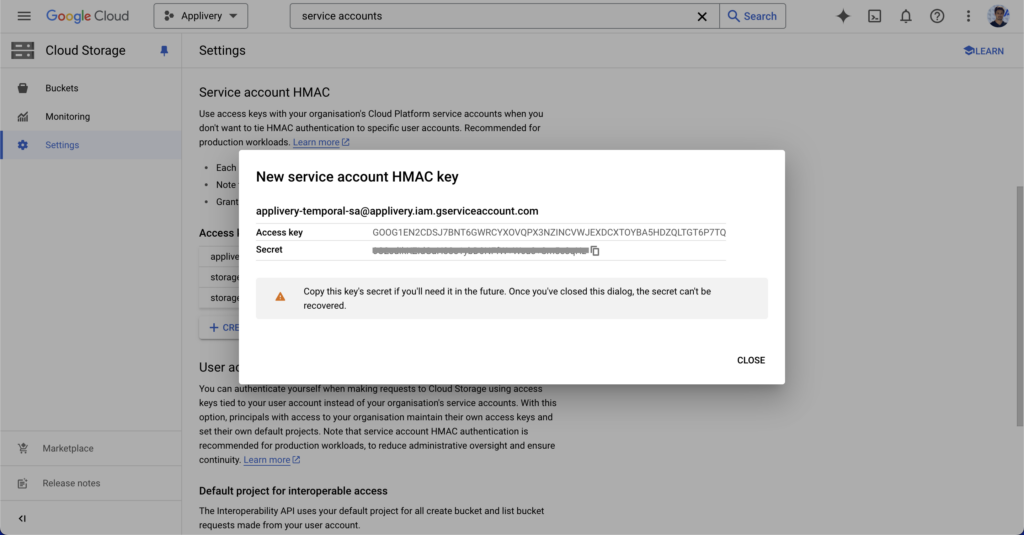Click the Buckets bucket icon
Image resolution: width=1024 pixels, height=535 pixels.
[x=22, y=88]
